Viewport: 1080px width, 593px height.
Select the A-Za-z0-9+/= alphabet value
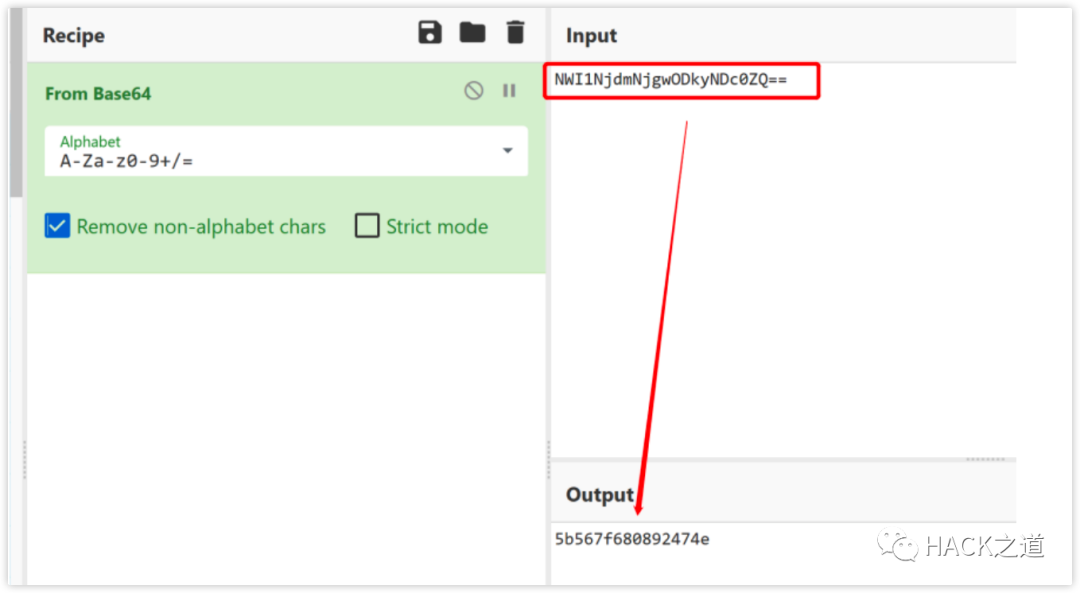pyautogui.click(x=126, y=160)
